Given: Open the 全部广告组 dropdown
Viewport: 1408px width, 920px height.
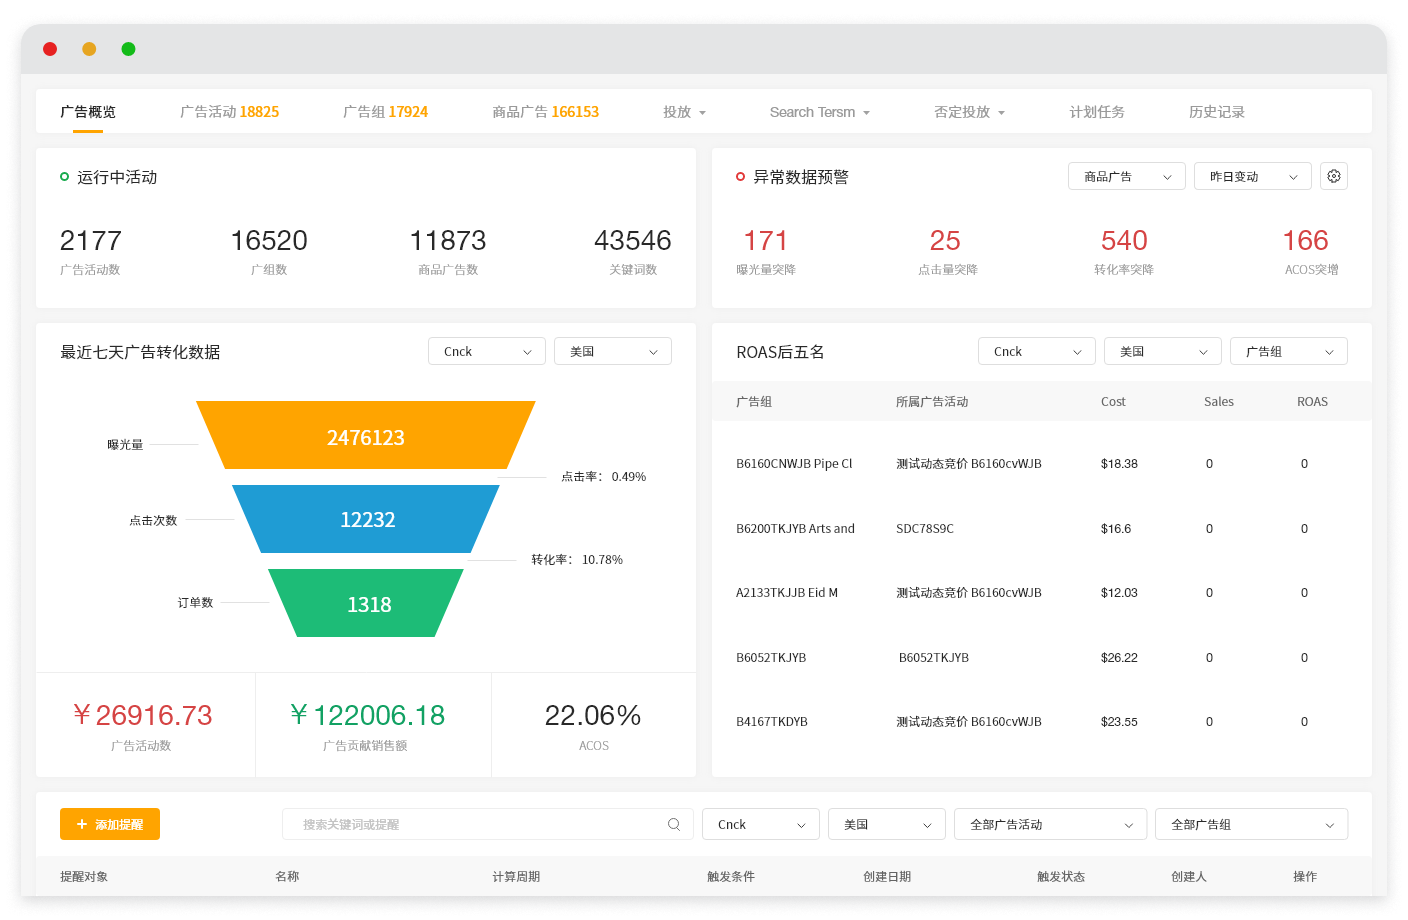Looking at the screenshot, I should click(x=1251, y=824).
